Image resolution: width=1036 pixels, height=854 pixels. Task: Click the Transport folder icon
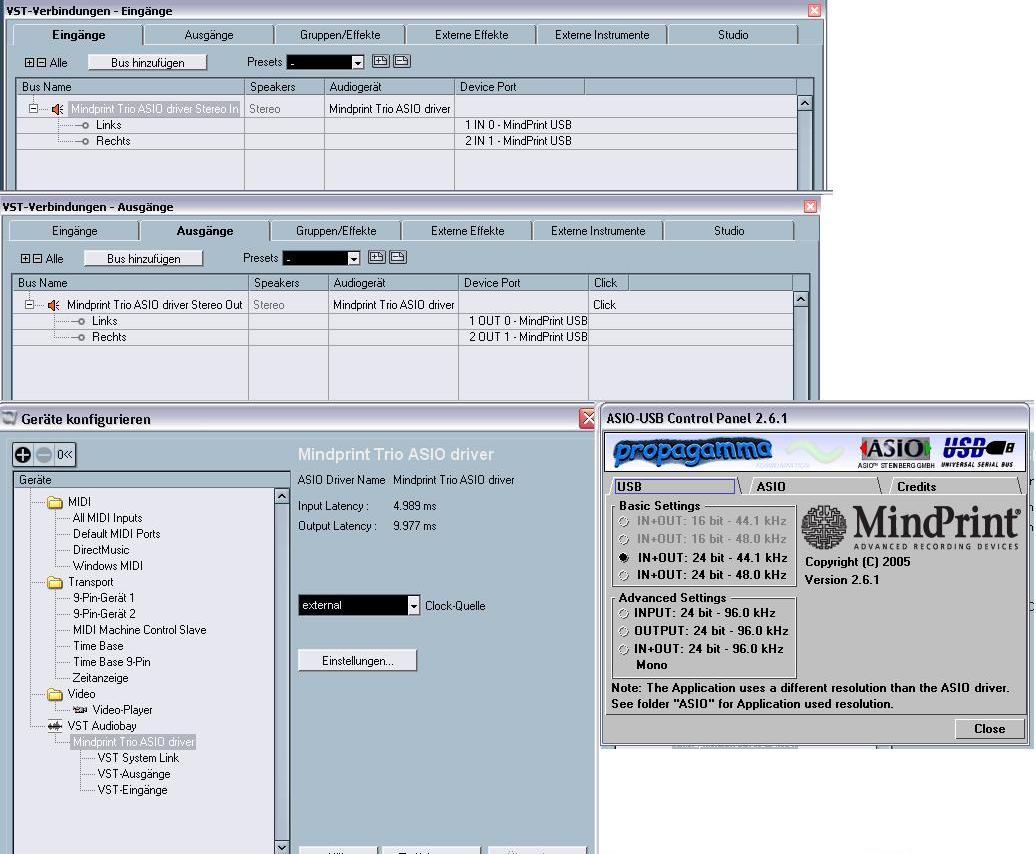tap(55, 583)
